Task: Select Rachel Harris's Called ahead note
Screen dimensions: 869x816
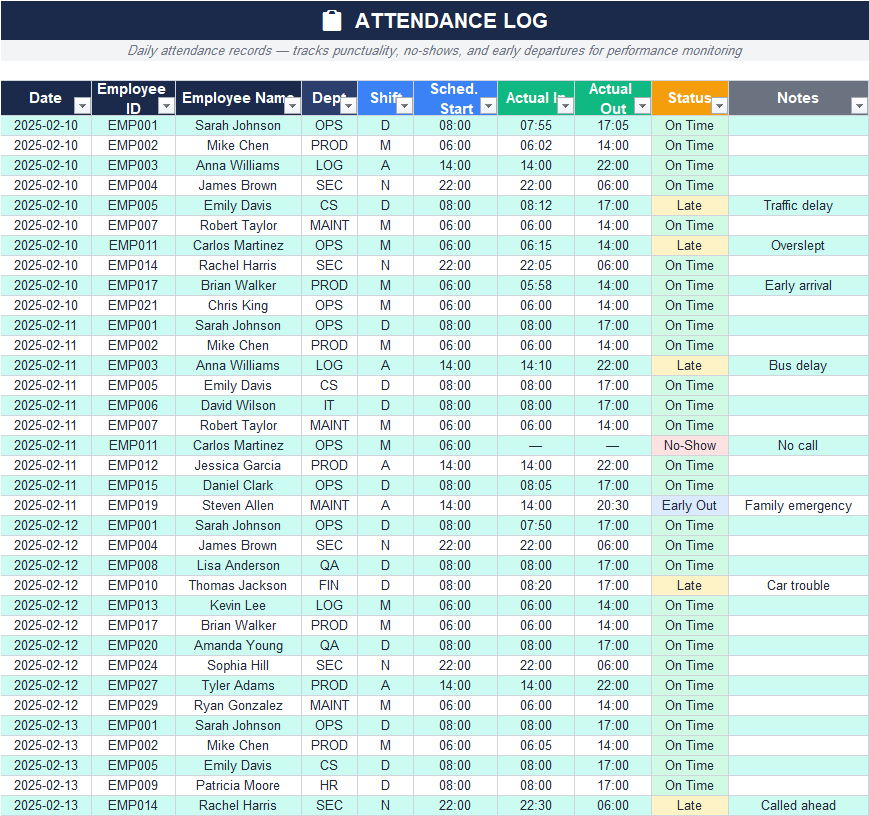Action: (x=798, y=805)
